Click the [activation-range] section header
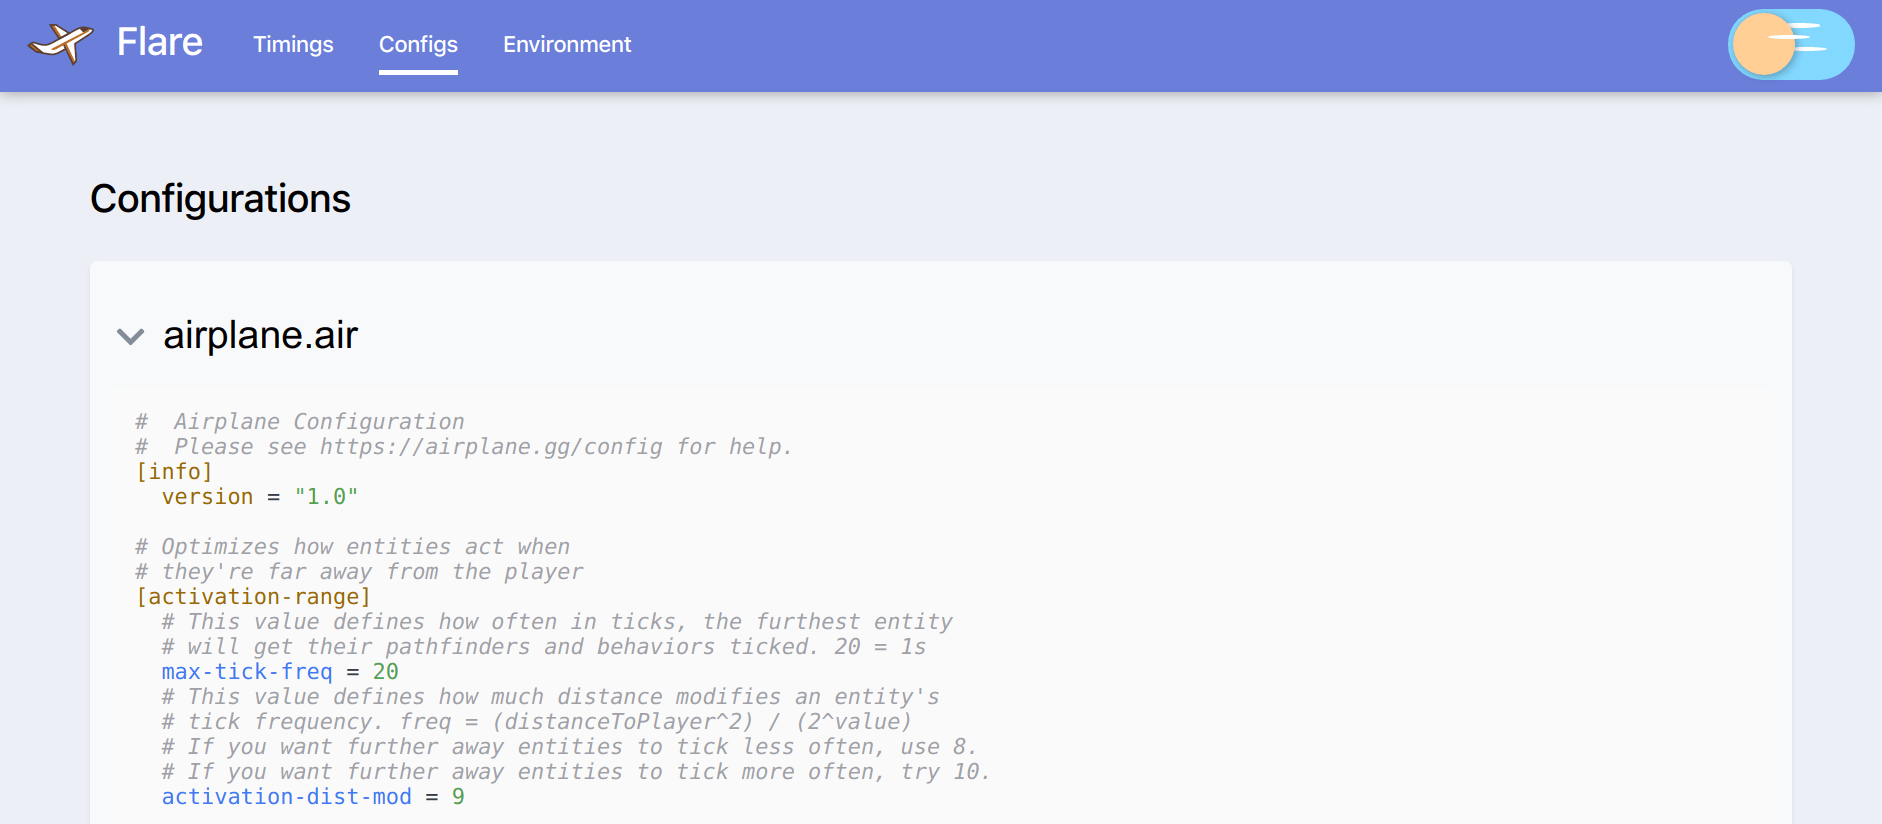This screenshot has width=1882, height=824. tap(253, 597)
